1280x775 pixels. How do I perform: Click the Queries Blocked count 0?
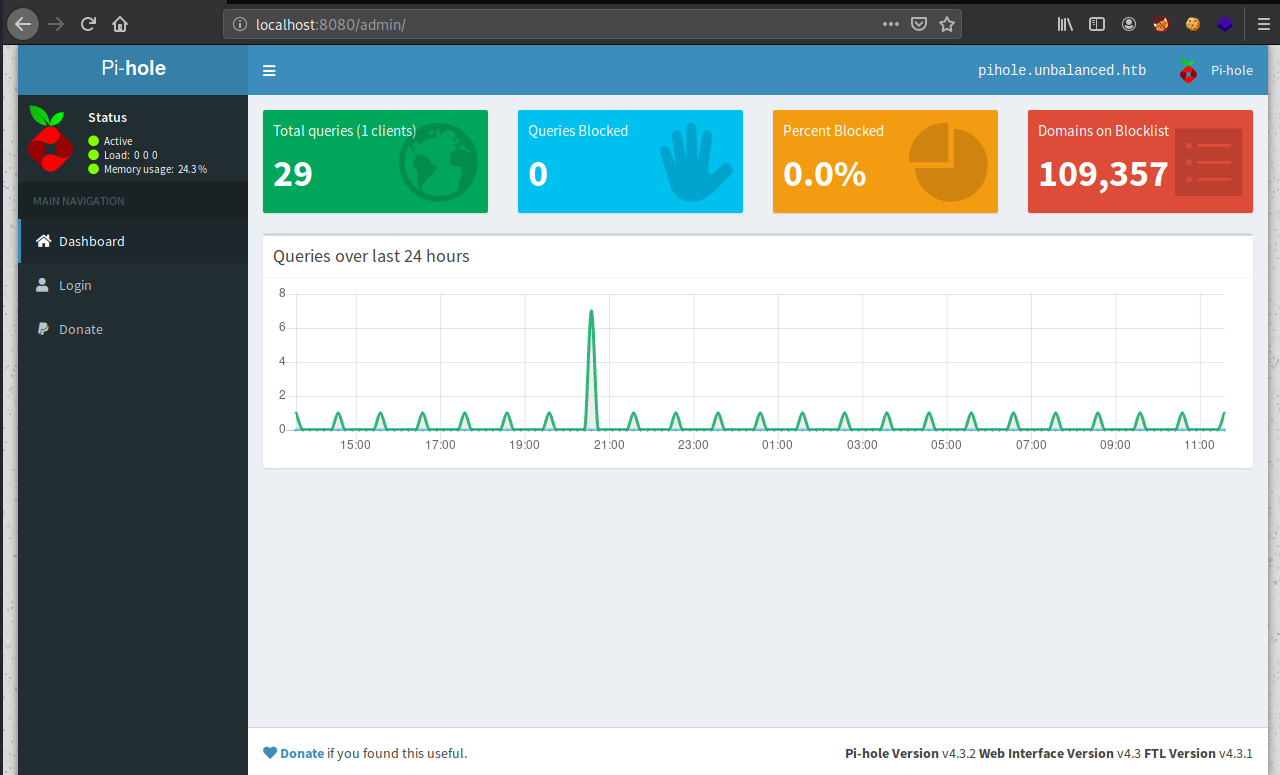coord(538,174)
